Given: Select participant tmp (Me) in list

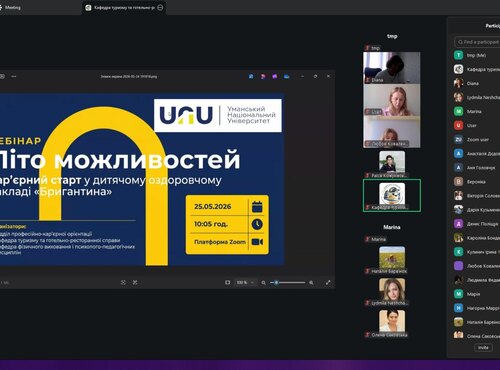Looking at the screenshot, I should coord(477,55).
